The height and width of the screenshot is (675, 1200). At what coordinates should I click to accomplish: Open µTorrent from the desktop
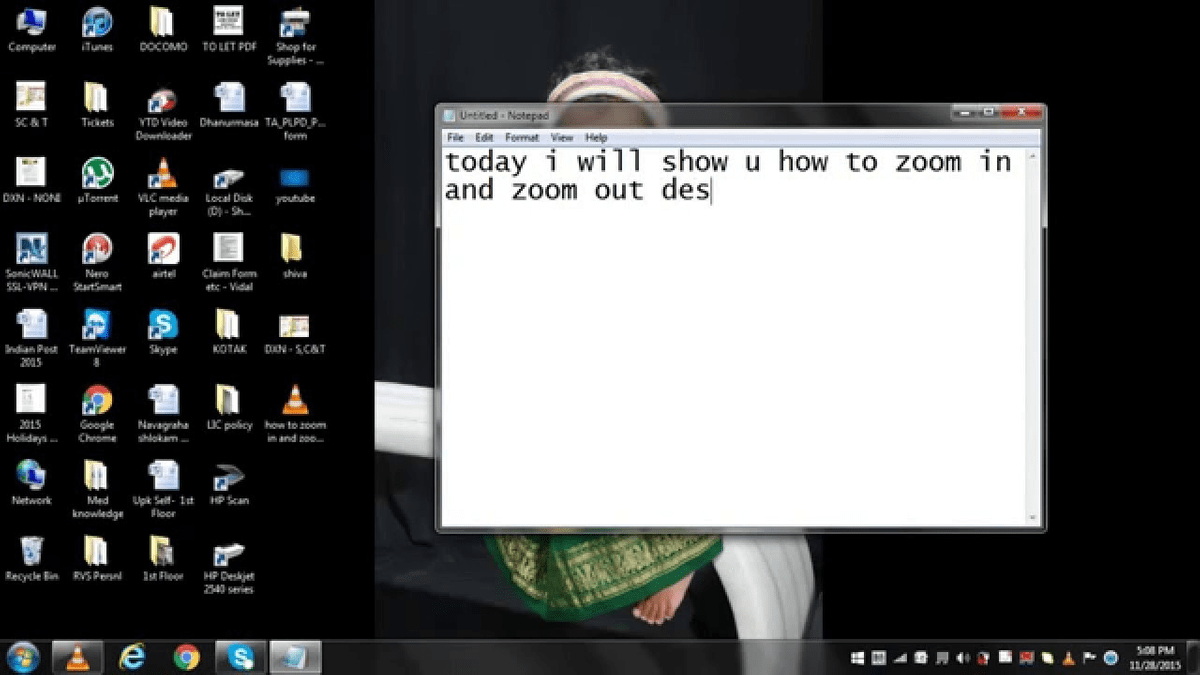(x=96, y=170)
